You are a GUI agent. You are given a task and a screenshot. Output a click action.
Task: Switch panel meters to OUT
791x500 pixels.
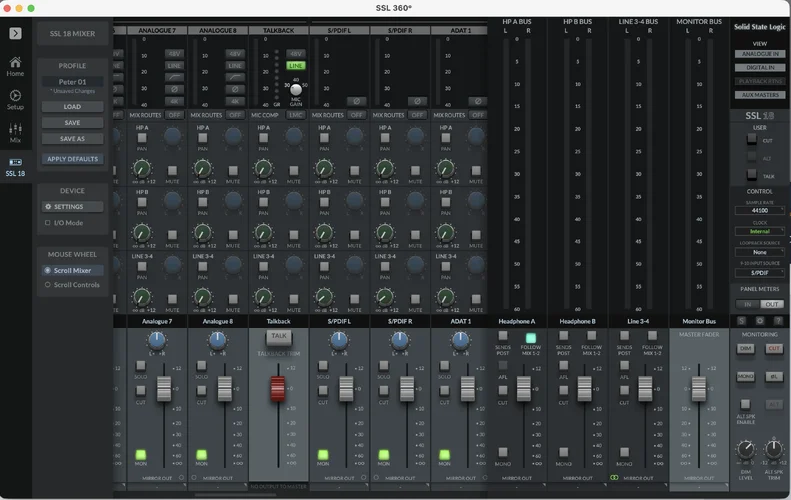[772, 304]
